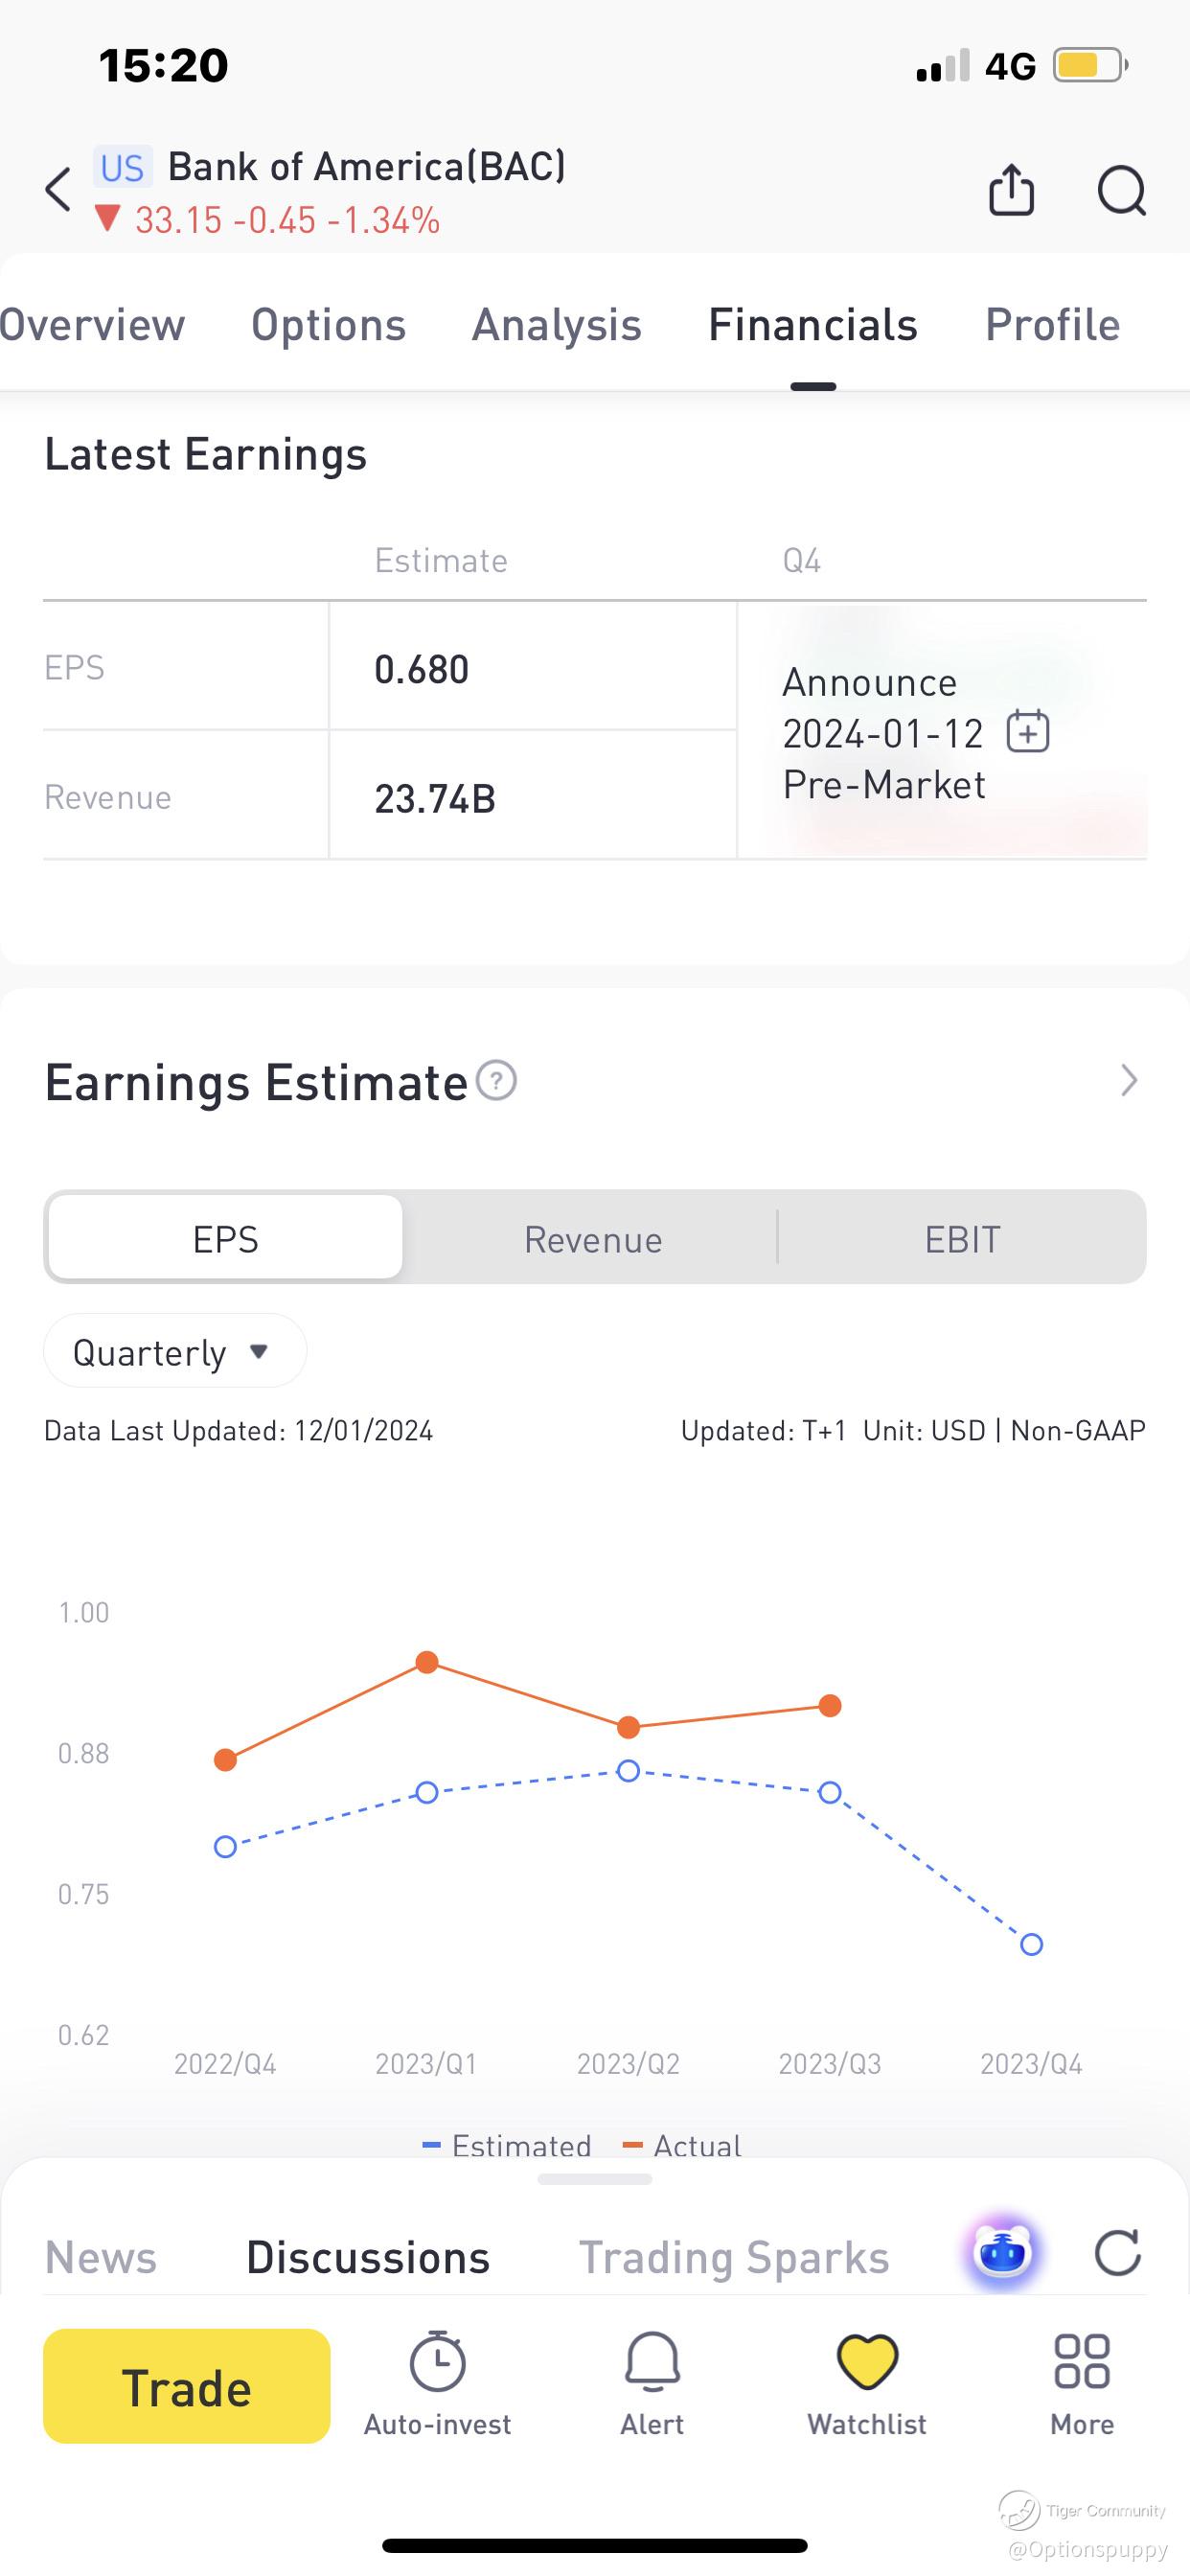Select the 2023/Q4 estimated data point

point(1031,1944)
